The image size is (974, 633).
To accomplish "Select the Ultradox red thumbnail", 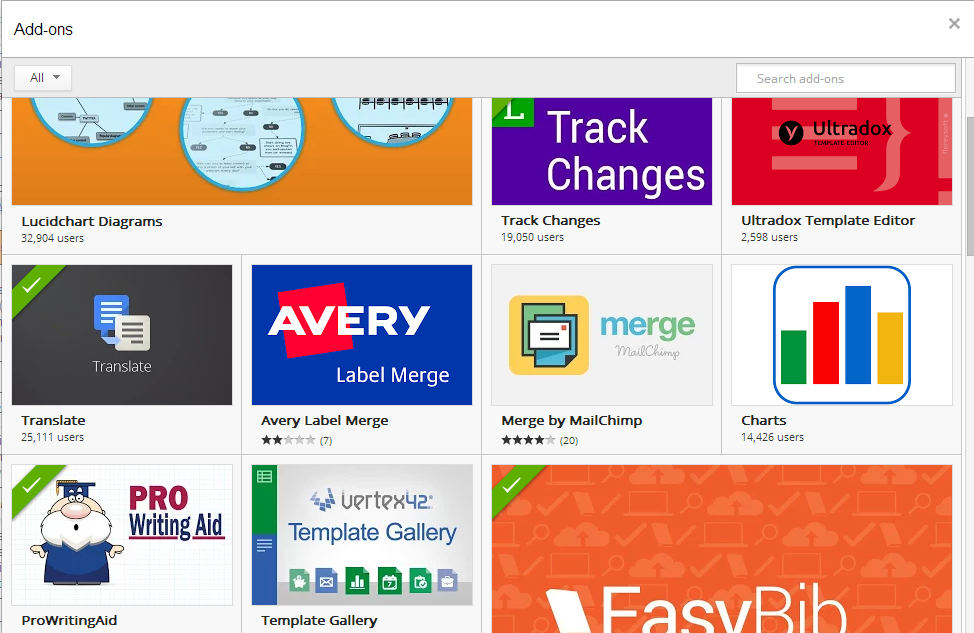I will (842, 151).
